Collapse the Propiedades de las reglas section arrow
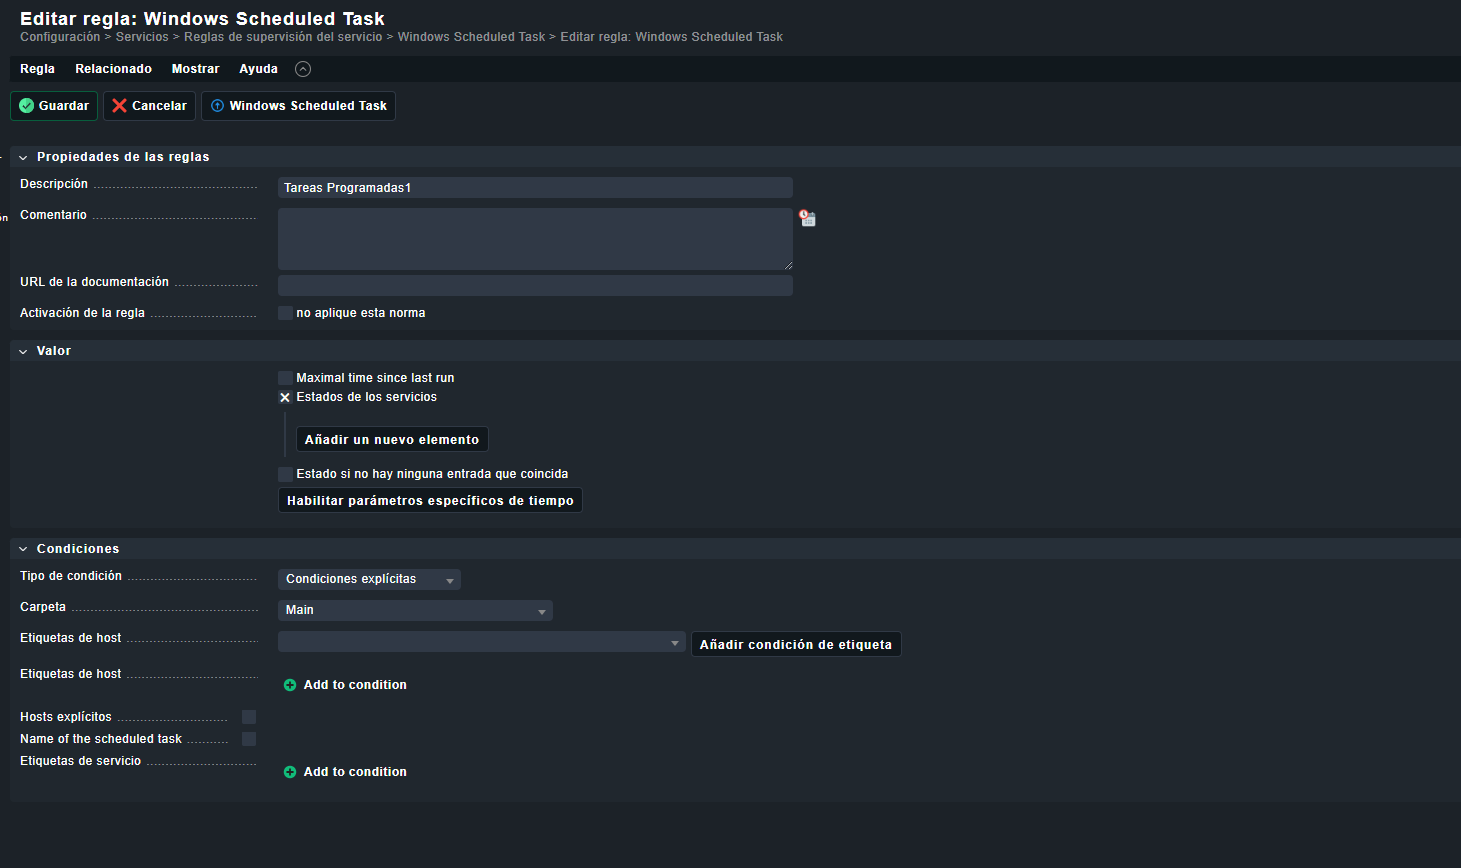The image size is (1461, 868). pyautogui.click(x=24, y=157)
